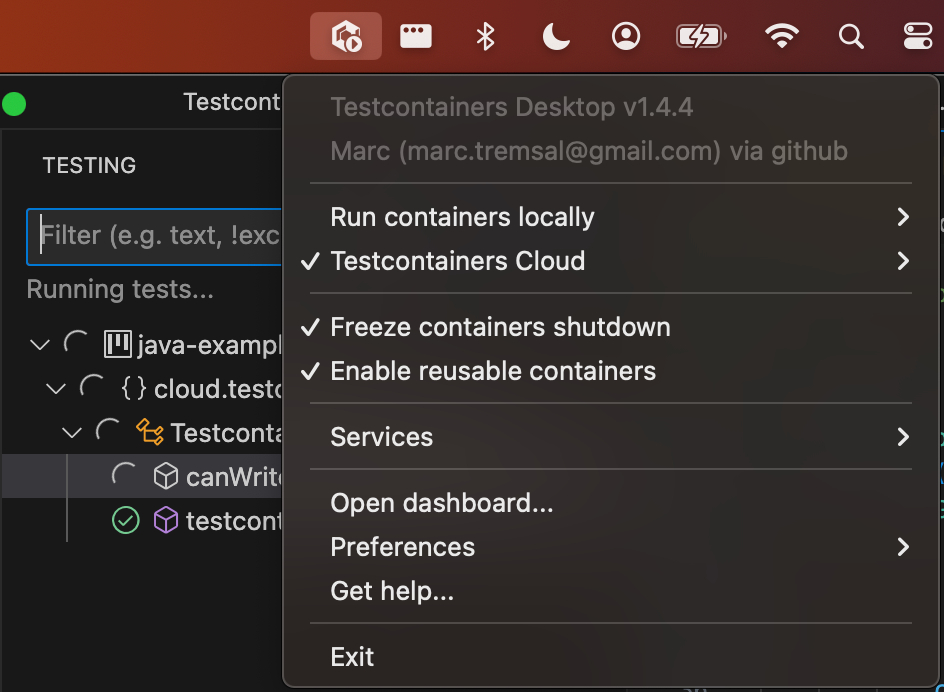Expand the Preferences submenu arrow

pyautogui.click(x=902, y=547)
